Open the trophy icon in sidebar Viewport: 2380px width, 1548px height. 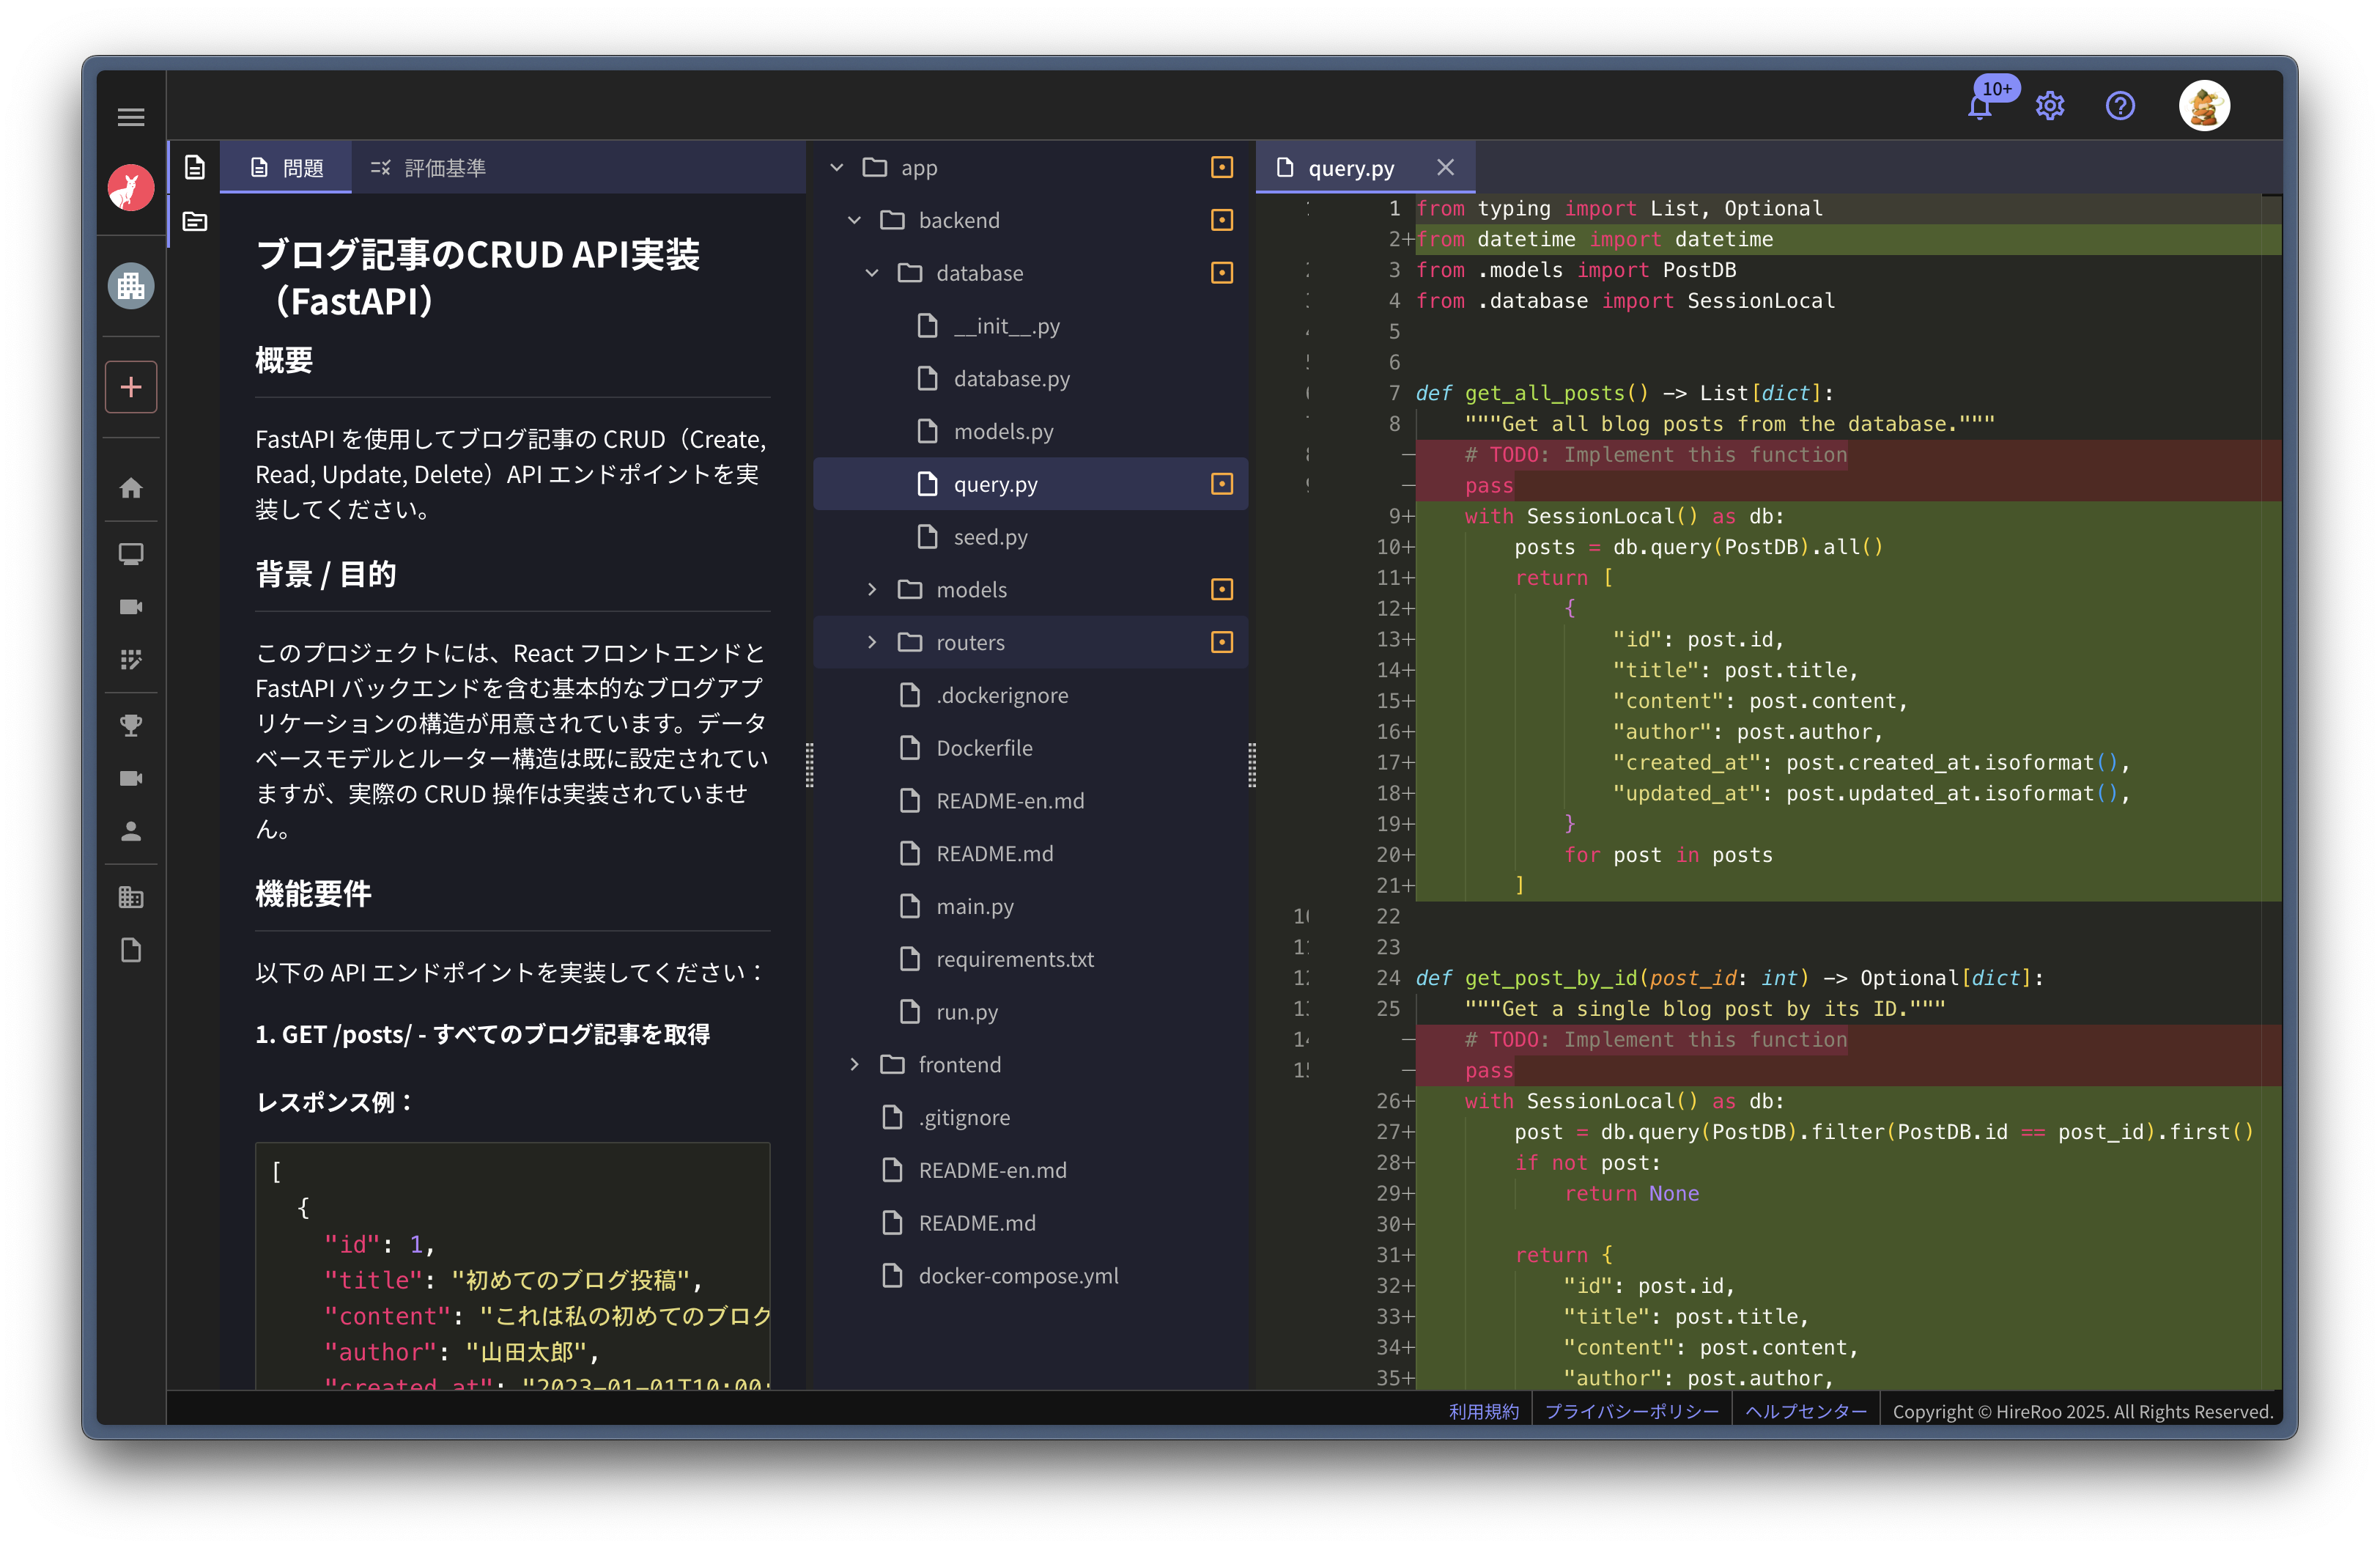tap(131, 725)
